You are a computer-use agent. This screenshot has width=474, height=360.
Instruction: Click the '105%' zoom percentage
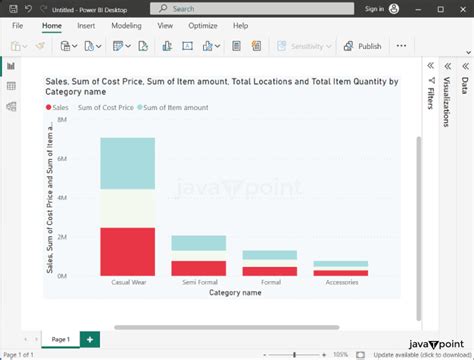coord(341,355)
